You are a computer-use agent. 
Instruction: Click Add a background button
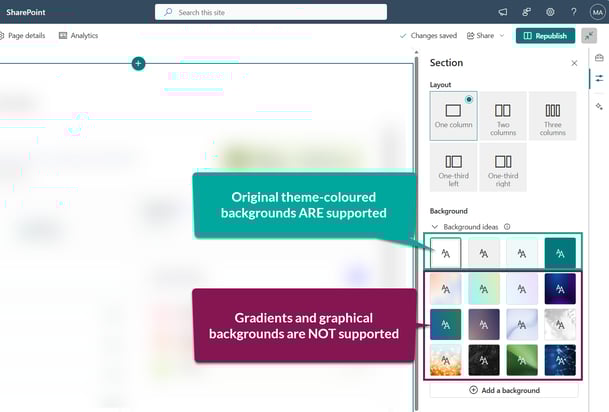pos(504,390)
